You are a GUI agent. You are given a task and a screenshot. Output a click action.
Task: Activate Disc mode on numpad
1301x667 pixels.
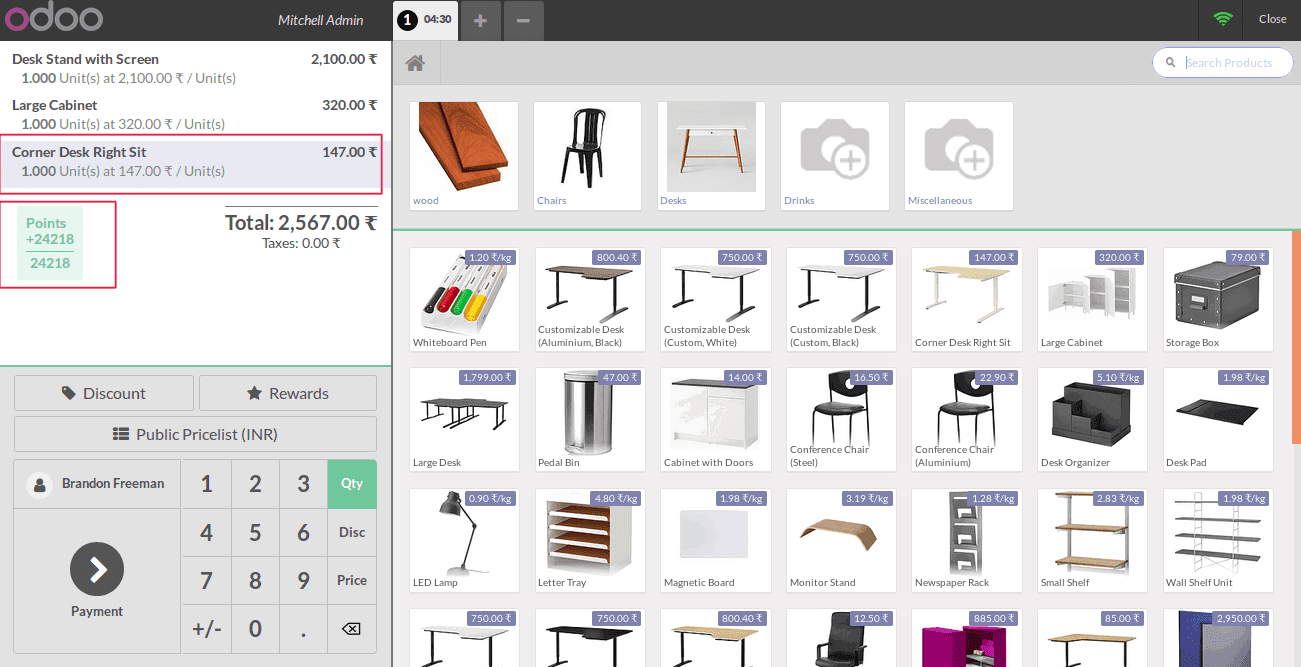point(352,532)
